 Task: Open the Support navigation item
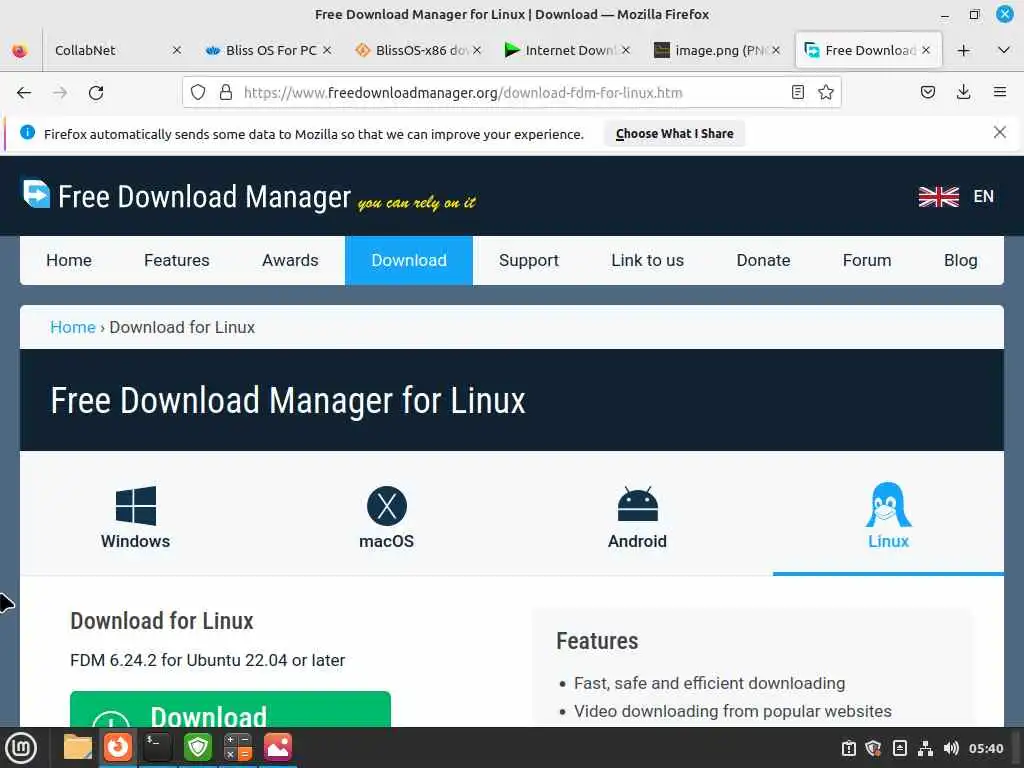tap(529, 260)
